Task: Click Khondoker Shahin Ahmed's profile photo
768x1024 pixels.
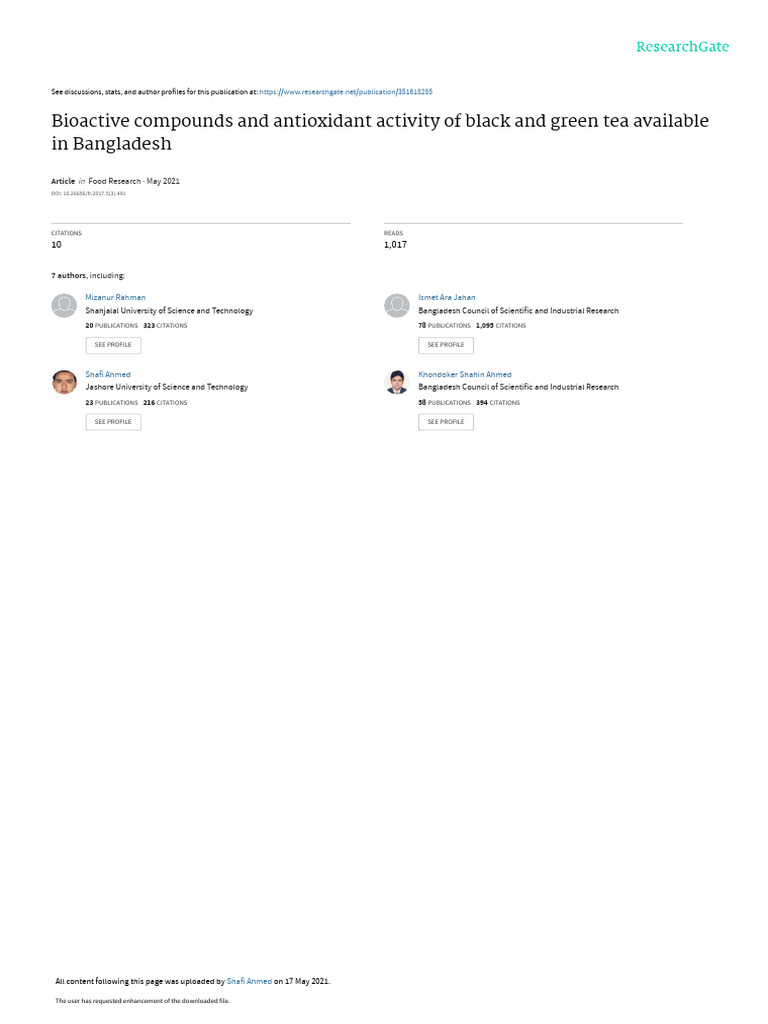Action: [396, 382]
